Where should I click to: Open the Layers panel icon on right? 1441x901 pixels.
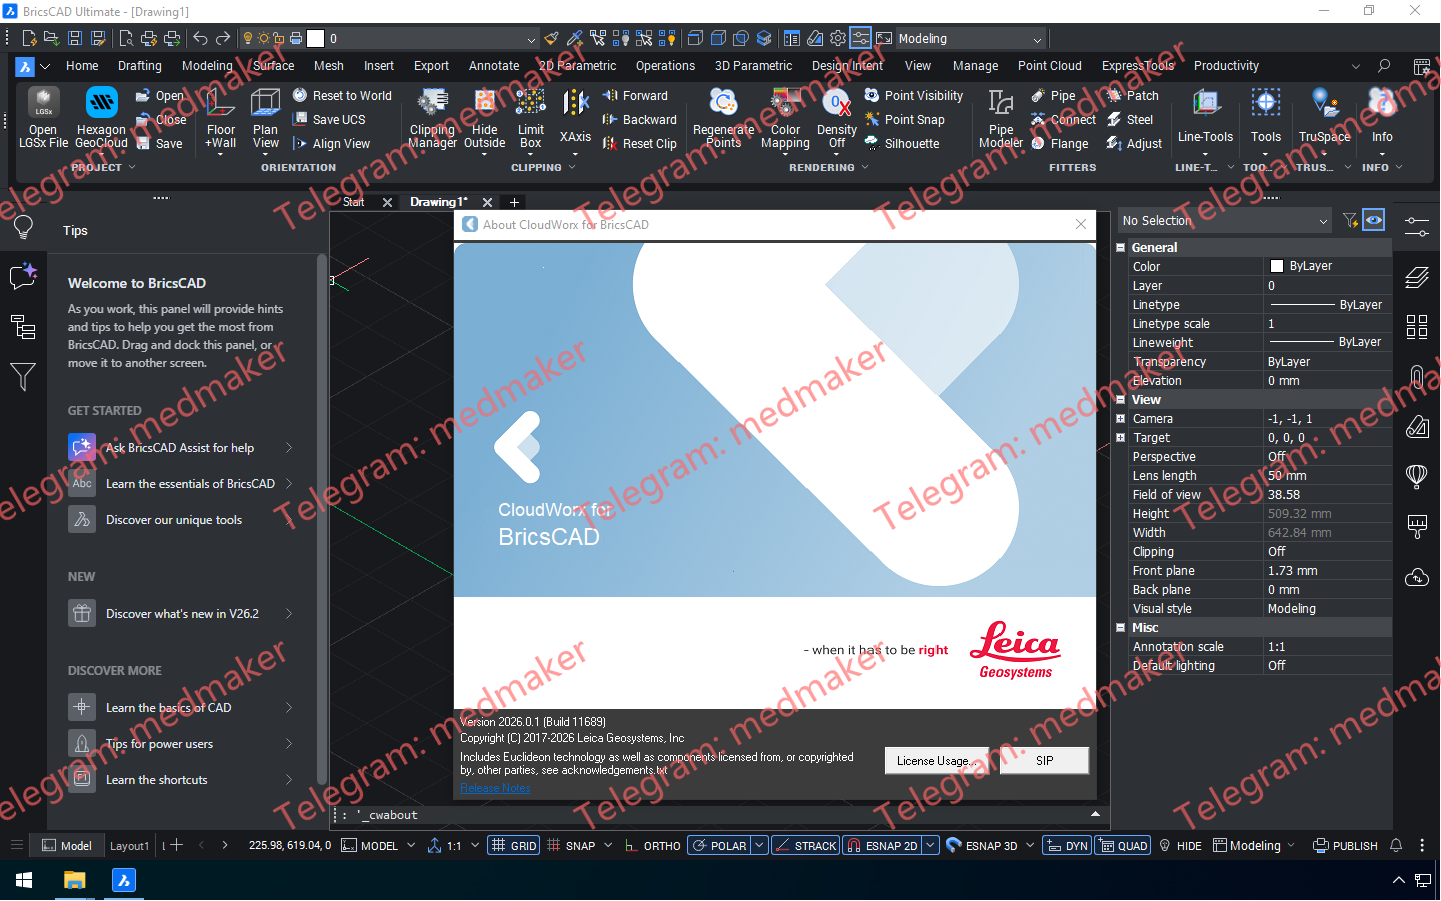1417,277
